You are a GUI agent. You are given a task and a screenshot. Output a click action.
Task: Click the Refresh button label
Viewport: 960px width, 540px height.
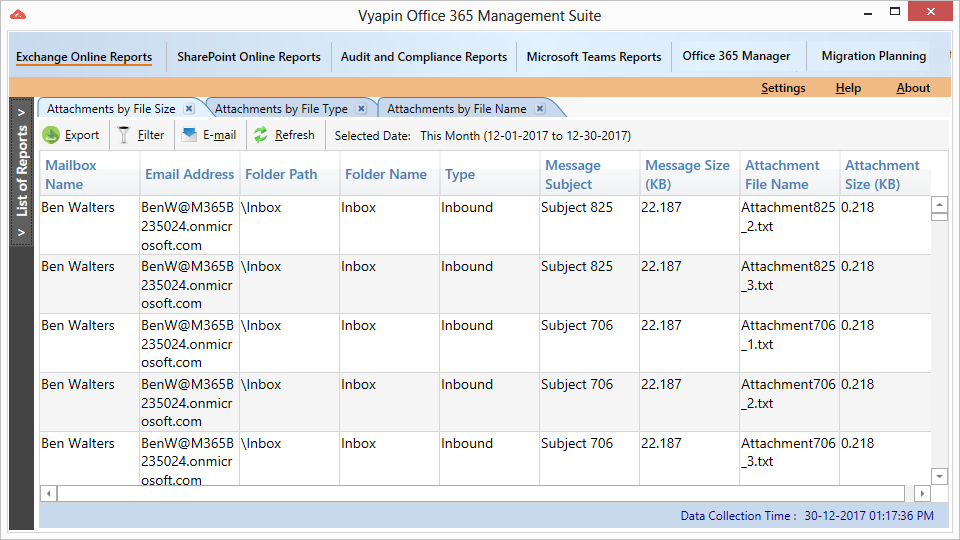pyautogui.click(x=294, y=135)
